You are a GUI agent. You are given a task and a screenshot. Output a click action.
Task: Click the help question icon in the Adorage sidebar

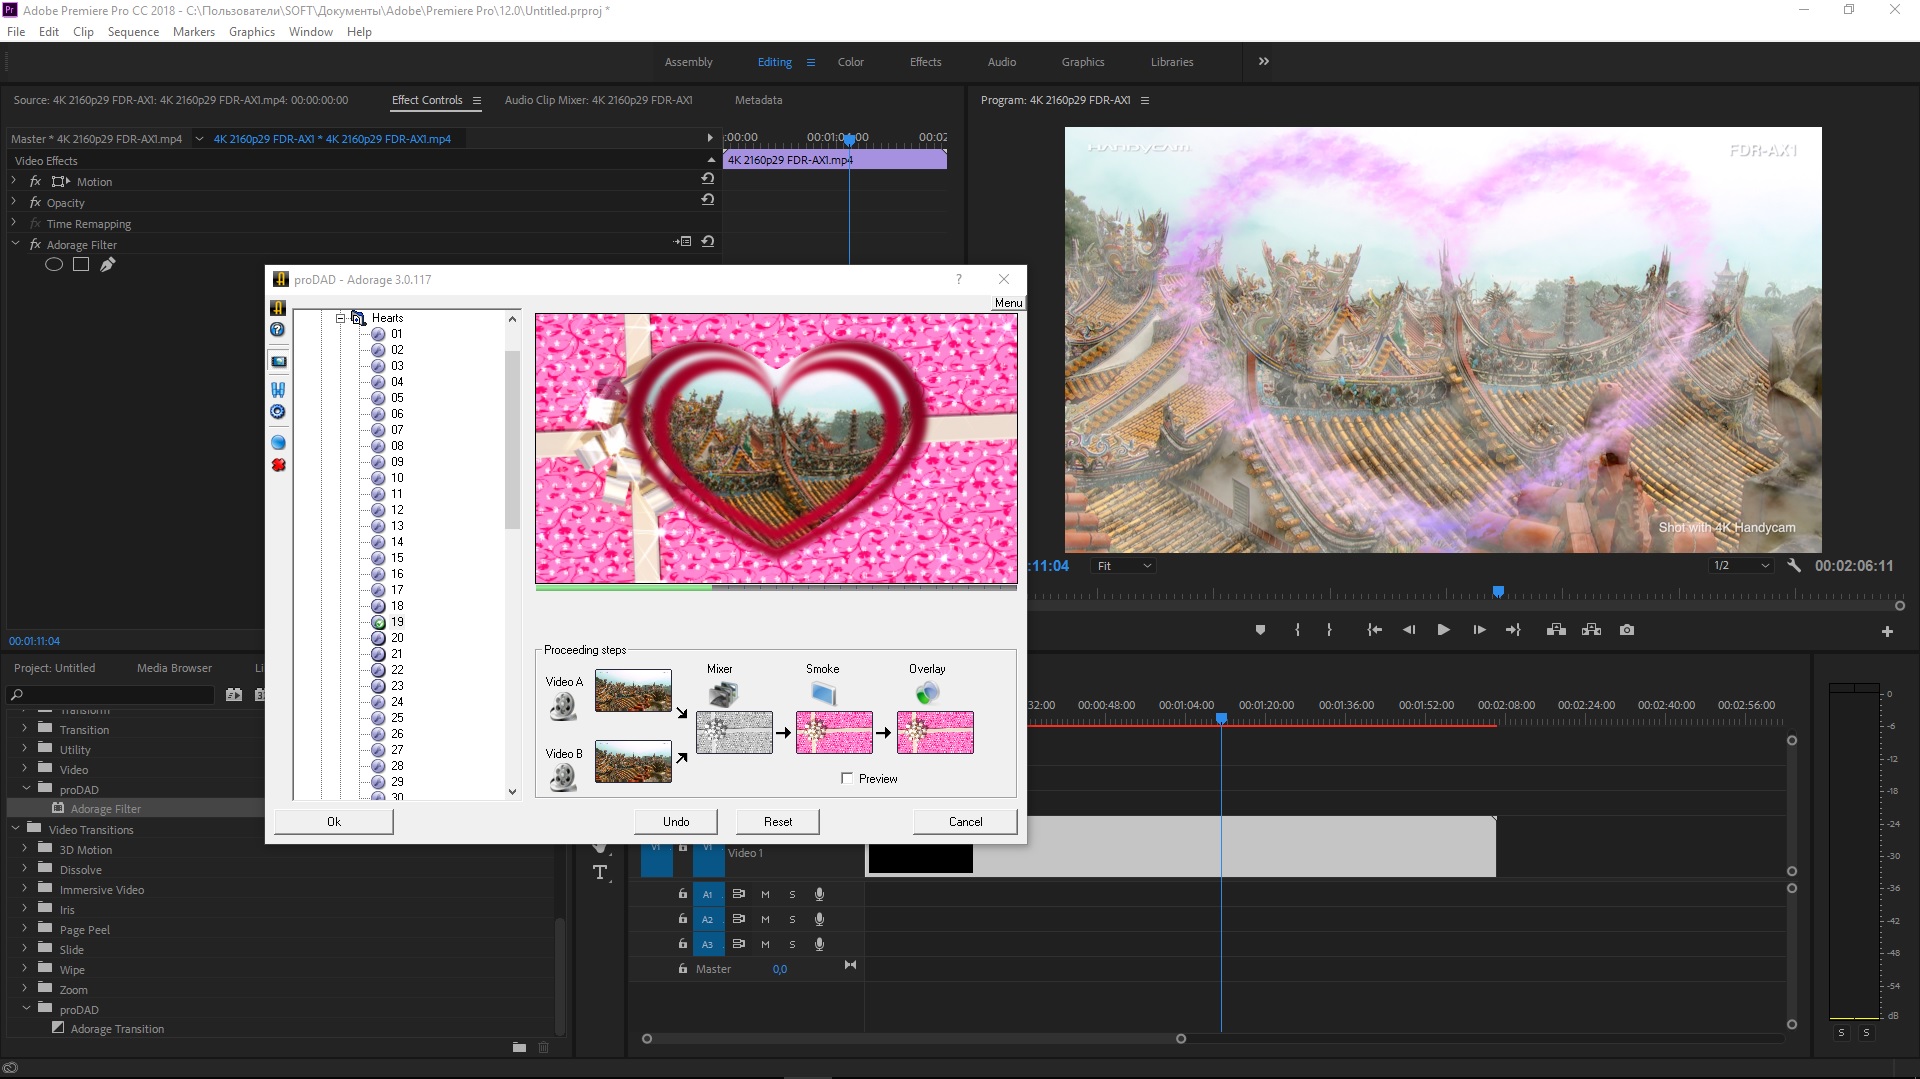278,330
